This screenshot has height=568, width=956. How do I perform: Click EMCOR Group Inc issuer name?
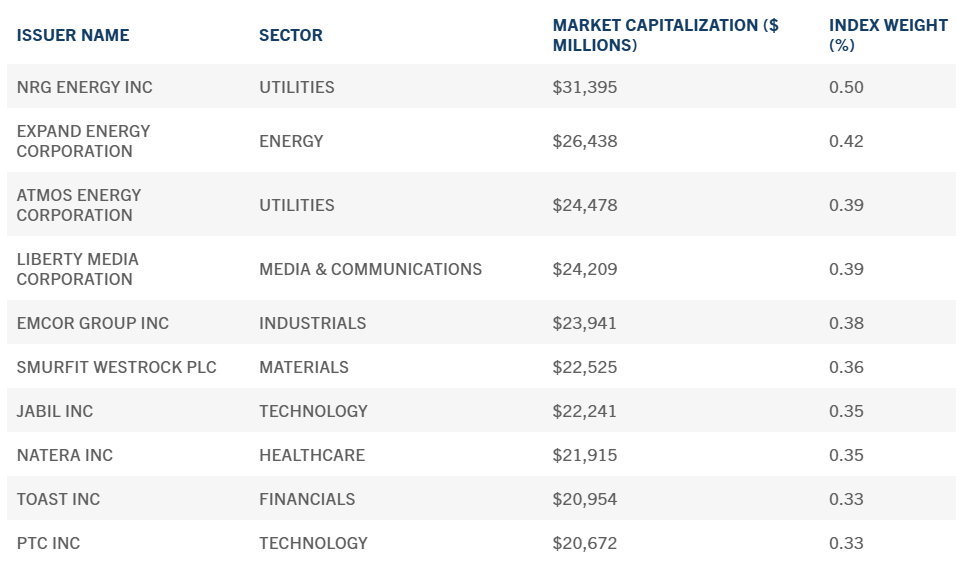click(93, 323)
